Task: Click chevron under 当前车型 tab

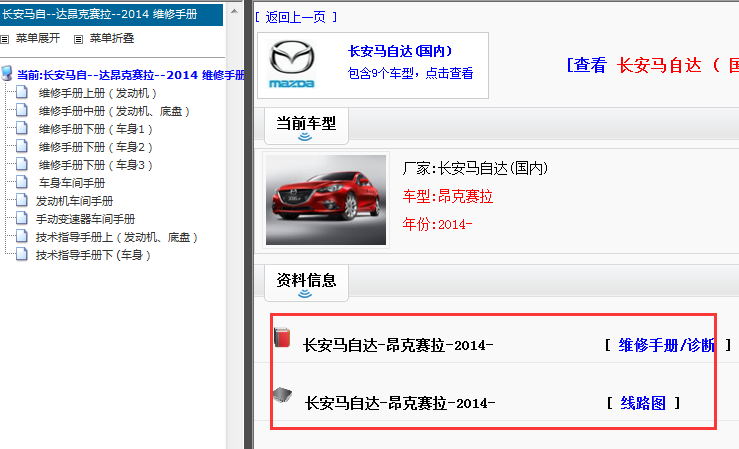Action: (305, 137)
